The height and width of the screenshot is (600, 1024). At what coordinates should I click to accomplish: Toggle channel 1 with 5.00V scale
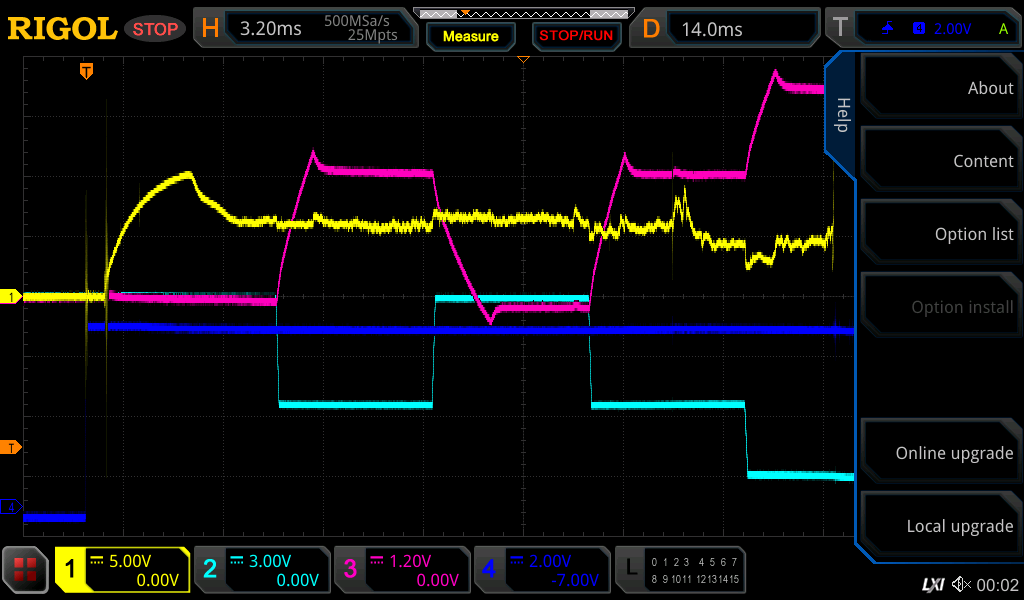(x=122, y=570)
